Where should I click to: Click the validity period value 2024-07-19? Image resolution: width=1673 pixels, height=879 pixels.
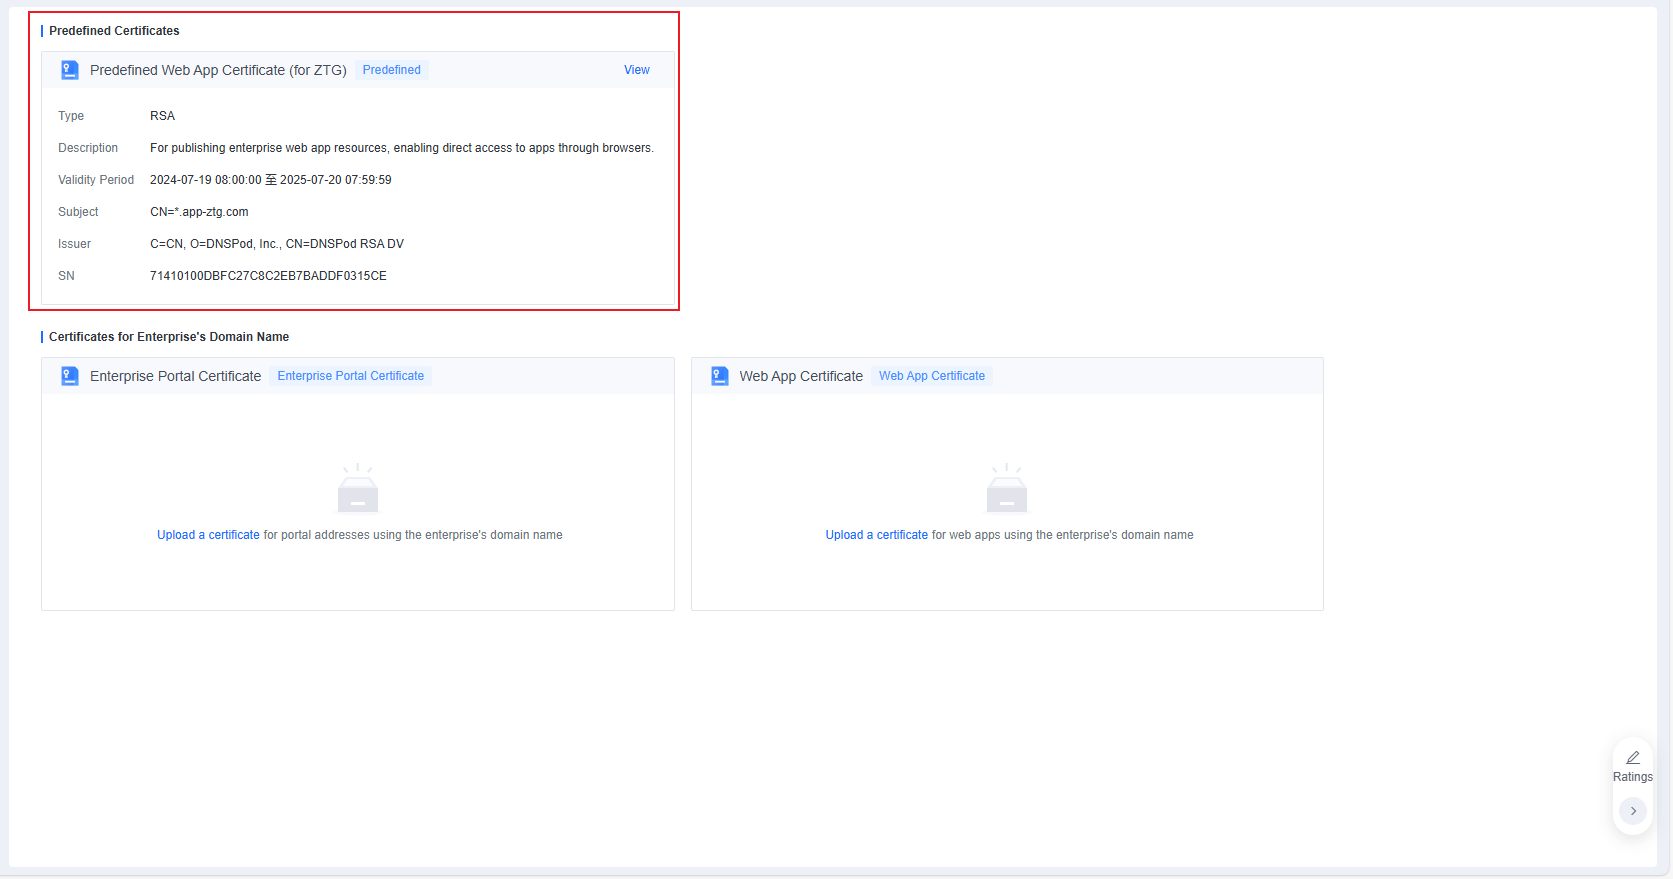[x=271, y=180]
